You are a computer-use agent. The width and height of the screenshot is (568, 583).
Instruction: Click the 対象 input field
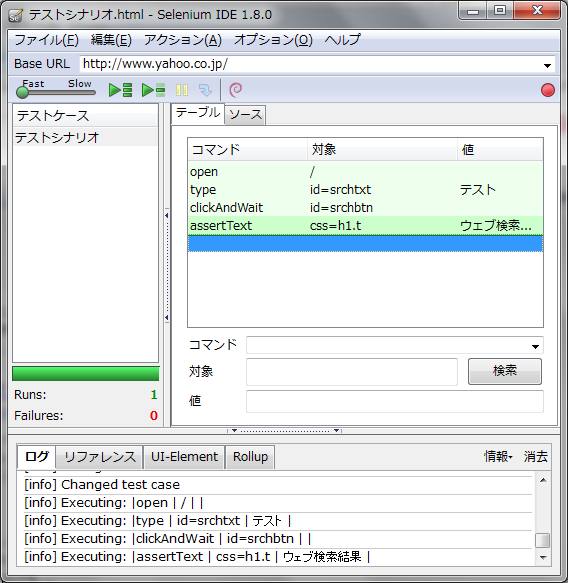point(352,371)
